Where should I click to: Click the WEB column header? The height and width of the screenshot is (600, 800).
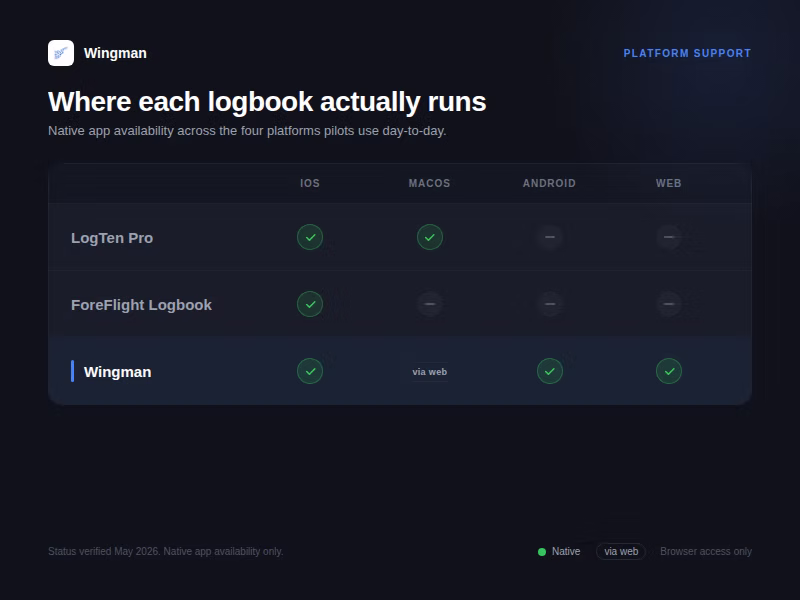(x=668, y=183)
